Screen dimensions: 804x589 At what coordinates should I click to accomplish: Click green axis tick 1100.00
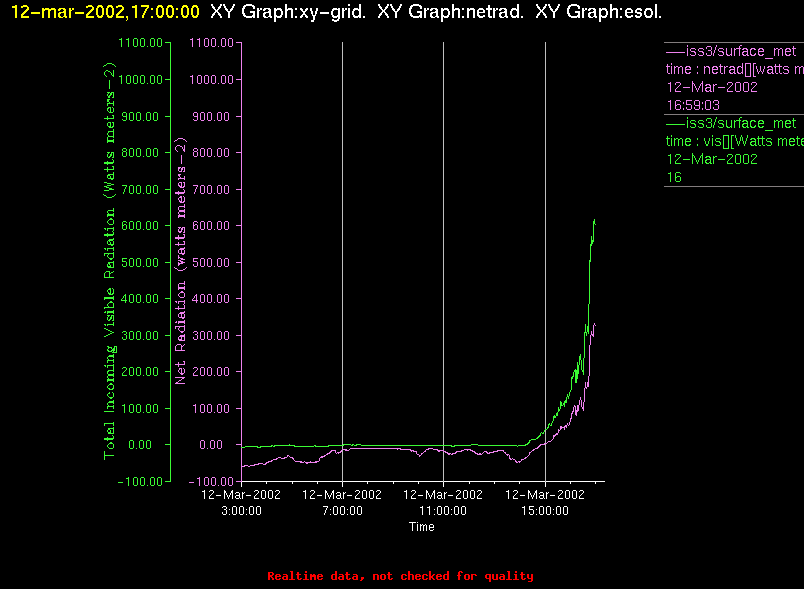(140, 43)
